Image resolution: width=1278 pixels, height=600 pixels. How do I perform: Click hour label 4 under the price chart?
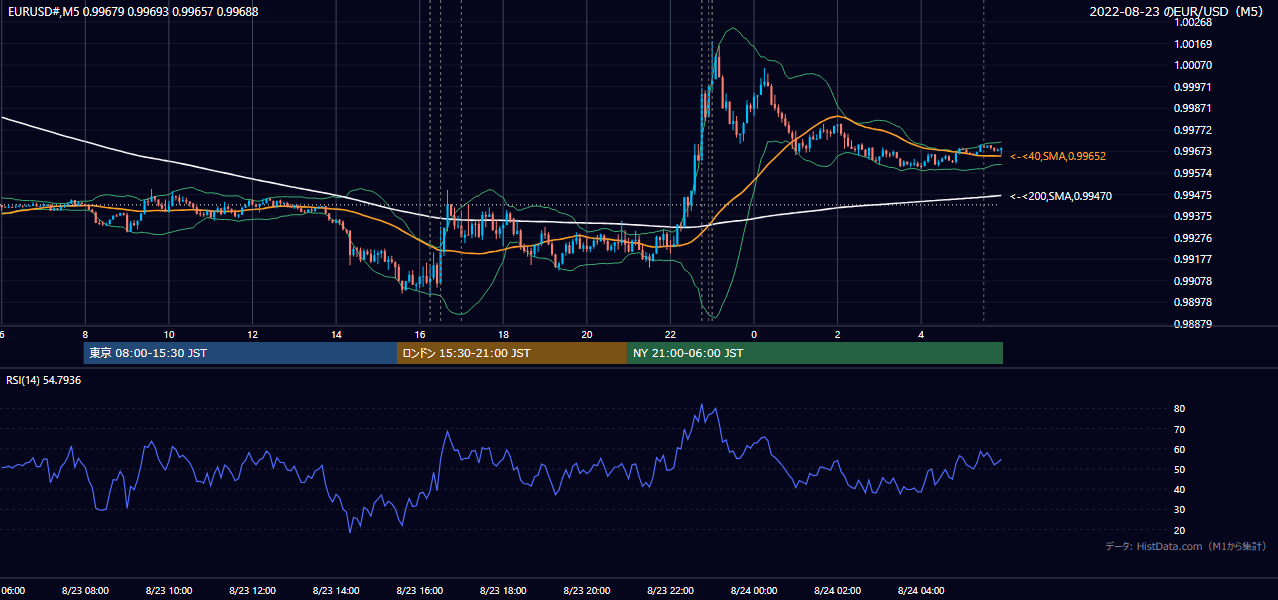[921, 334]
